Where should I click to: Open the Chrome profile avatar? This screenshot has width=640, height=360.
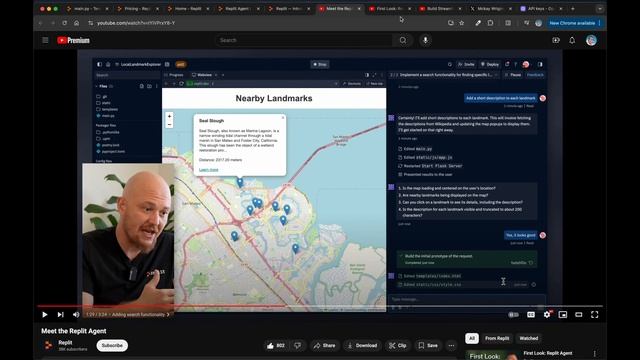pos(539,23)
